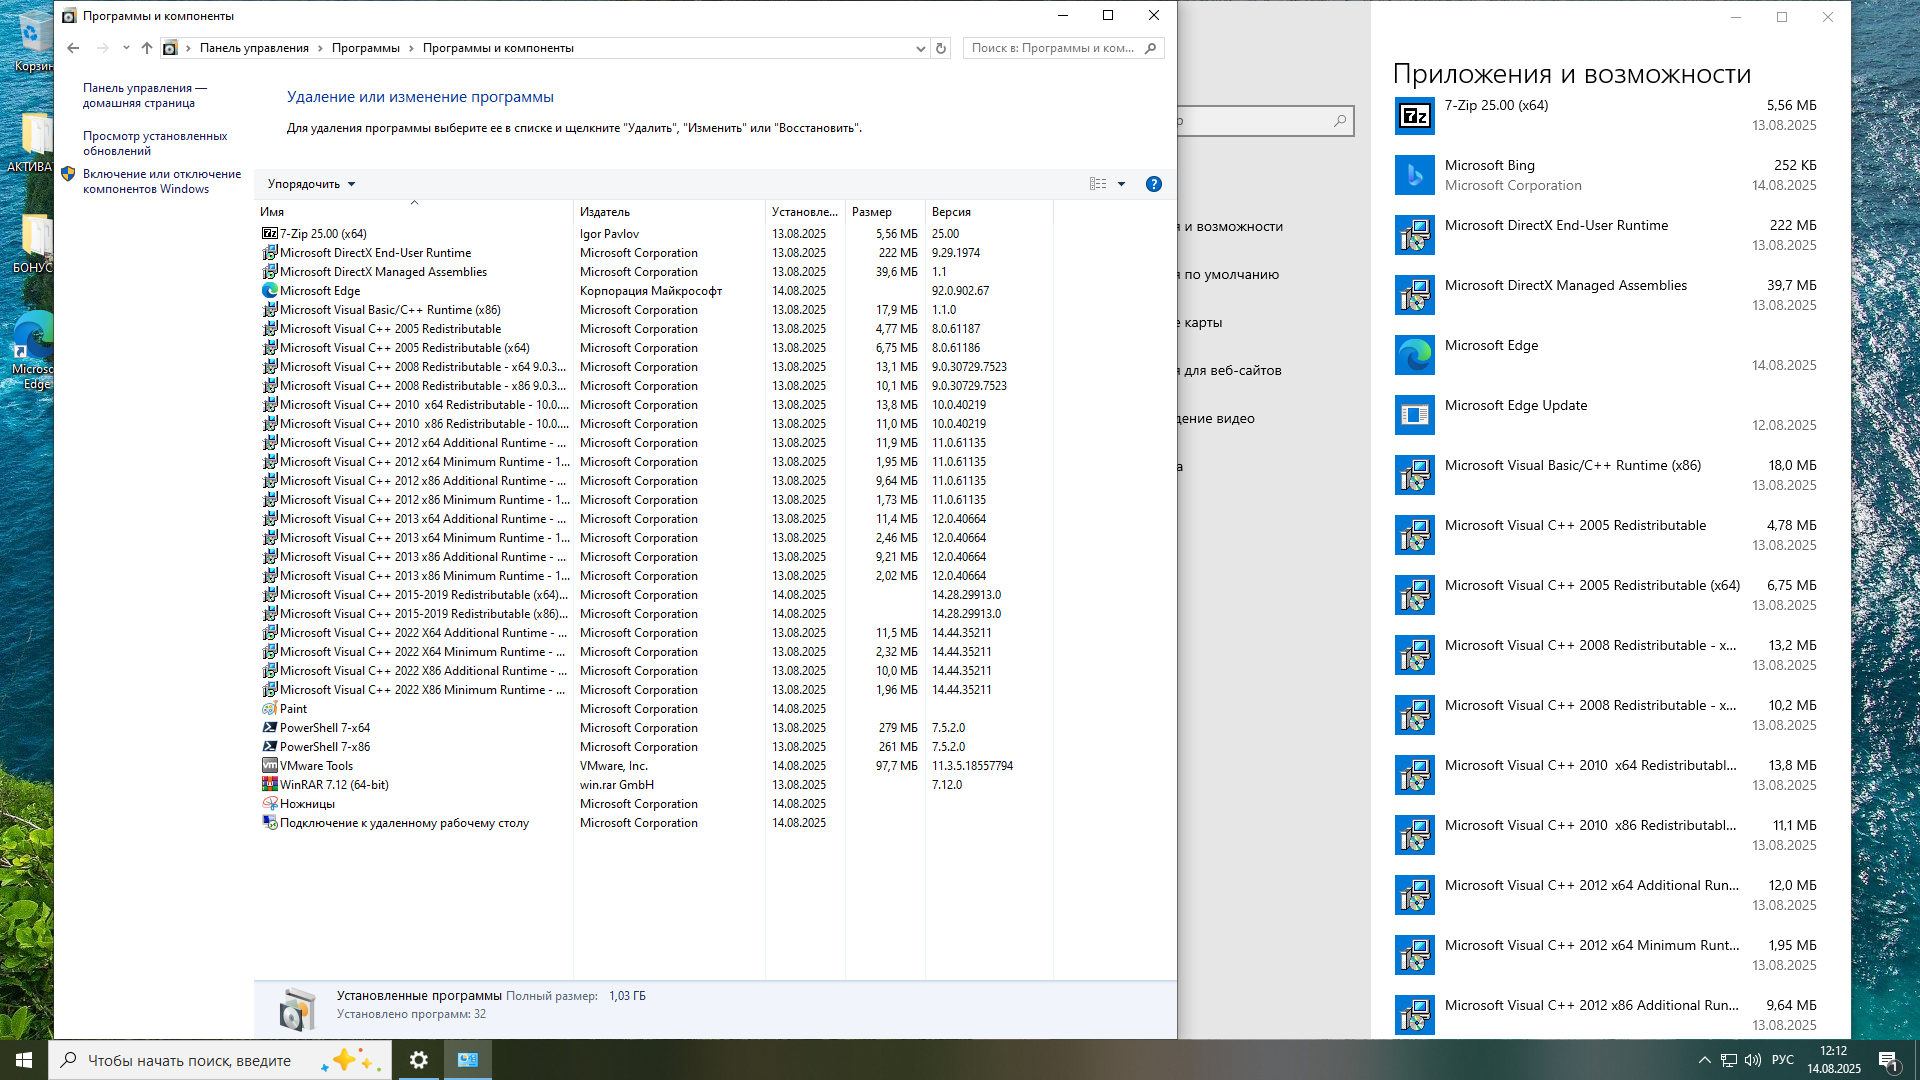Image resolution: width=1920 pixels, height=1080 pixels.
Task: Open Settings gear icon in taskbar
Action: coord(419,1060)
